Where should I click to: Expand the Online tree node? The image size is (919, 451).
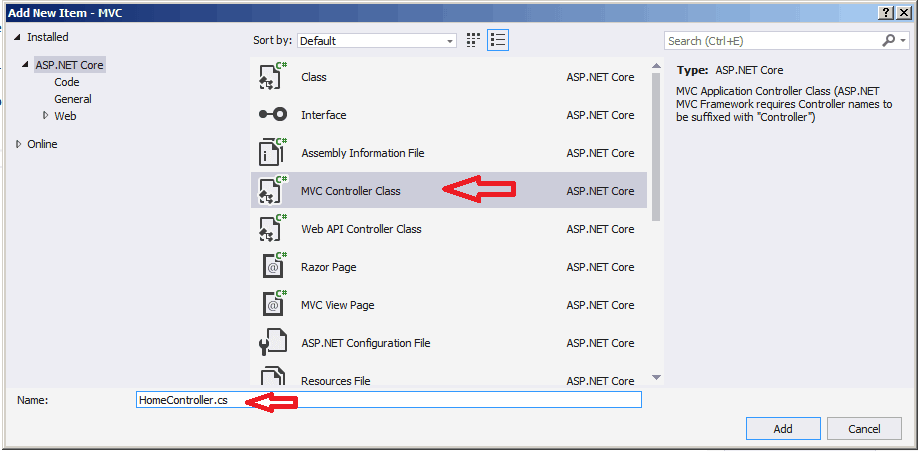tap(19, 144)
